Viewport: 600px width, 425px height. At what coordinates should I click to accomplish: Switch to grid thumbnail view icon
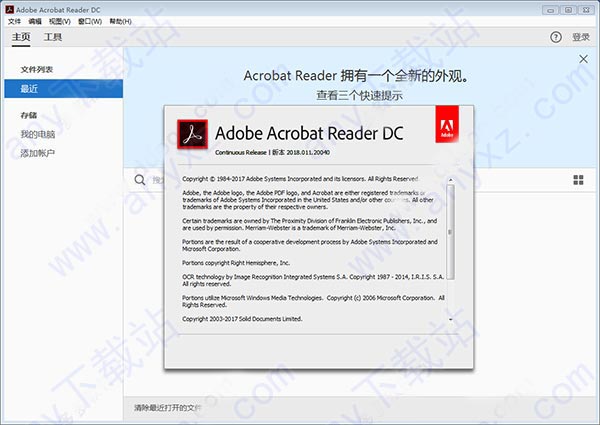[x=579, y=180]
